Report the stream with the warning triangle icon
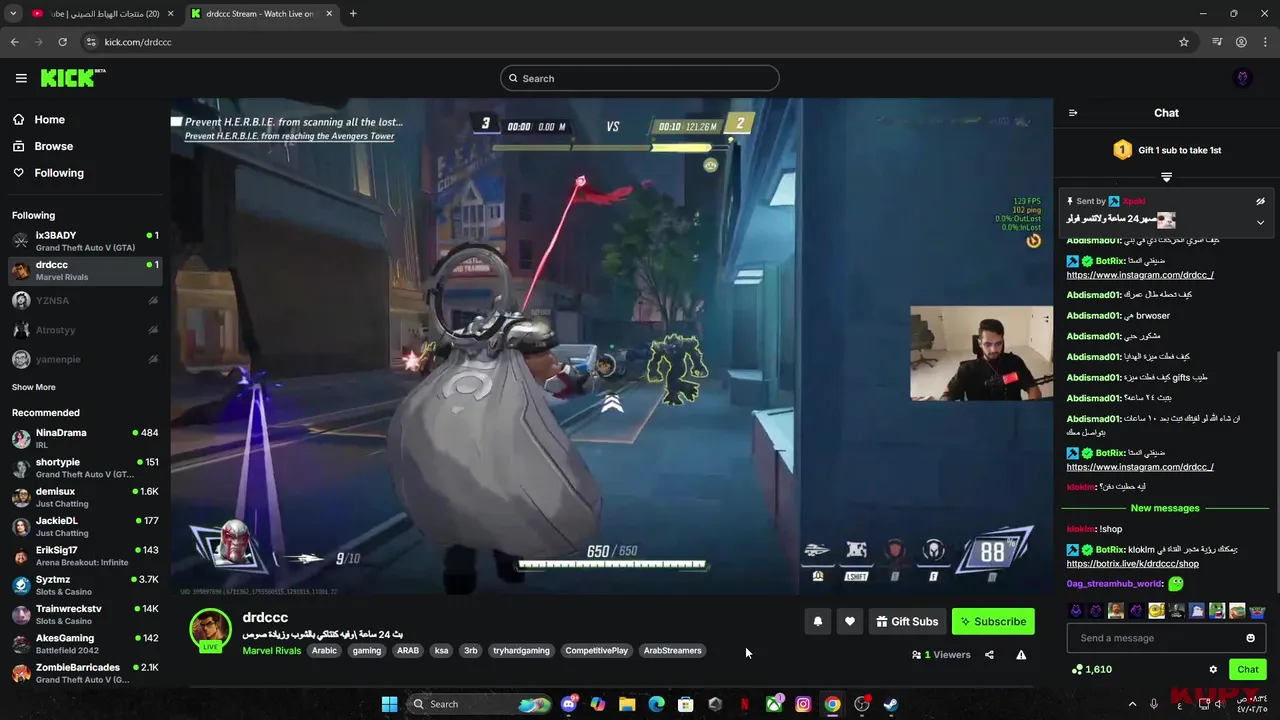The width and height of the screenshot is (1280, 720). pyautogui.click(x=1021, y=655)
